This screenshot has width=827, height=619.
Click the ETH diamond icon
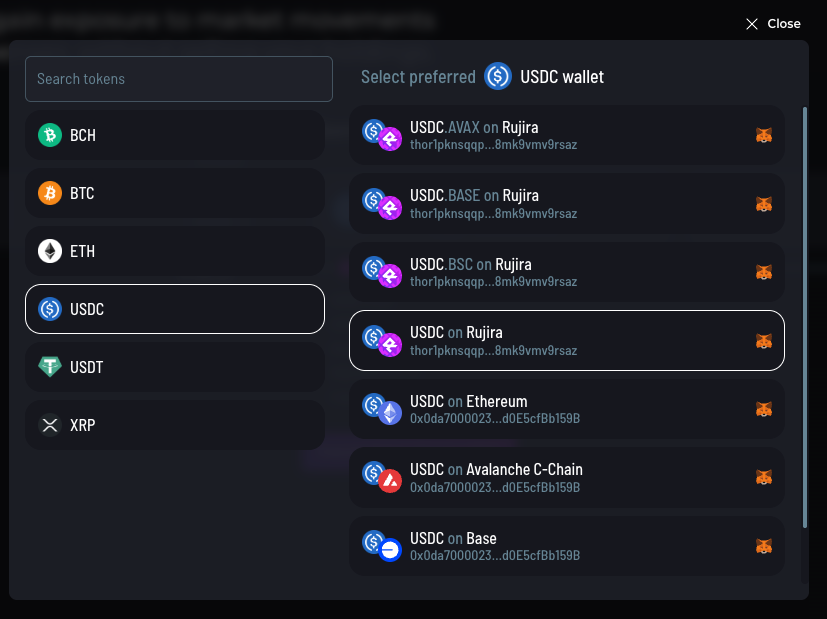(50, 251)
